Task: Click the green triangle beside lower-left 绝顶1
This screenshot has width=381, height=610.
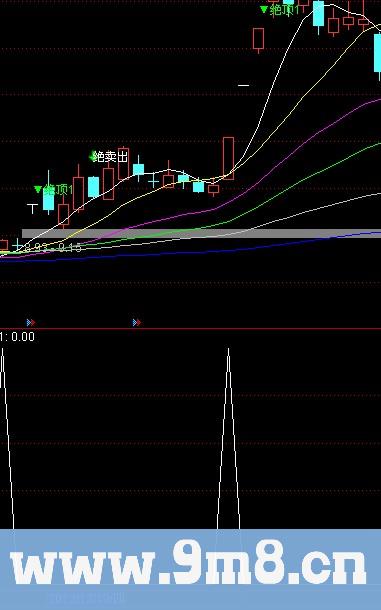Action: [x=38, y=189]
